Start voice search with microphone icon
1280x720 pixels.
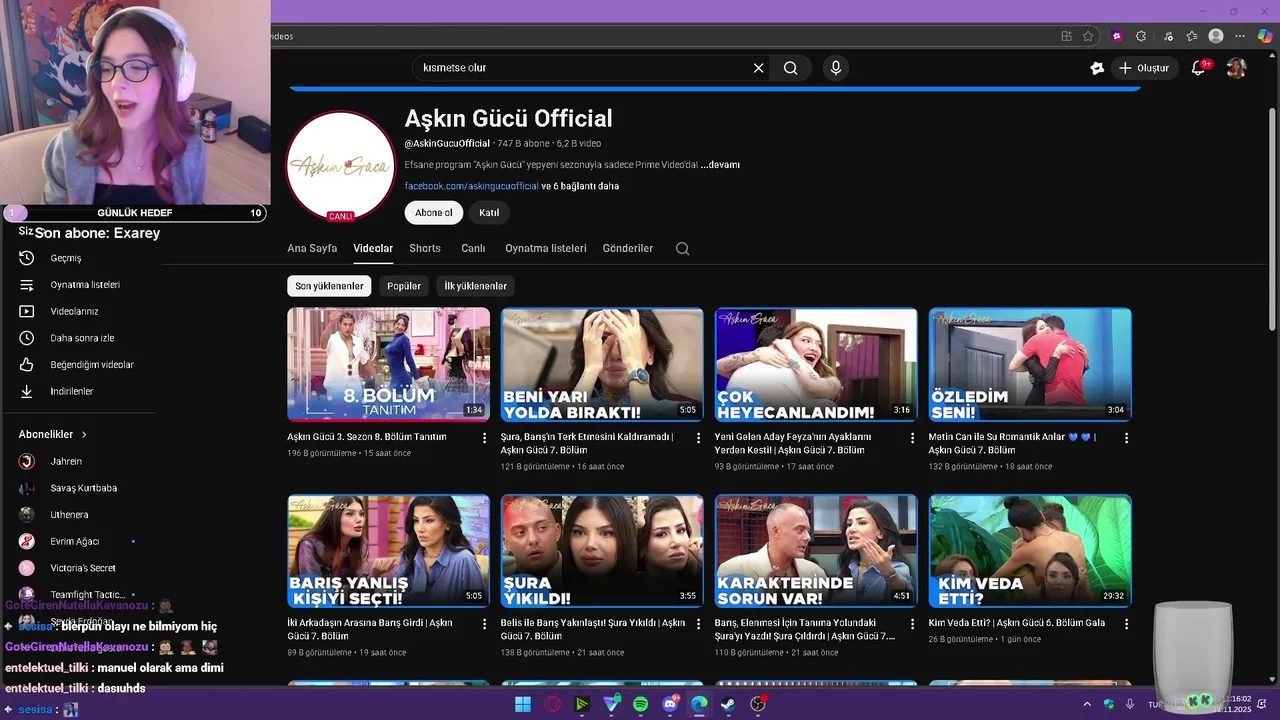tap(836, 68)
